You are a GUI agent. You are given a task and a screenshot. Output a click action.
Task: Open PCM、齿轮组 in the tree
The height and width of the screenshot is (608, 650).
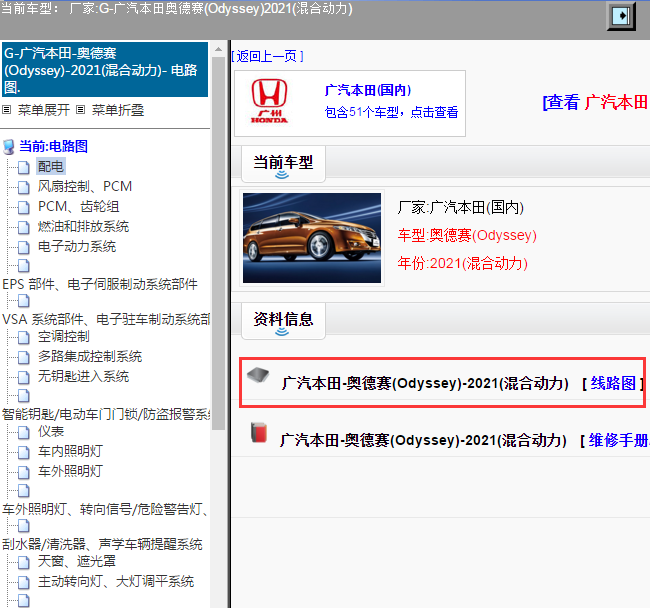pos(78,206)
